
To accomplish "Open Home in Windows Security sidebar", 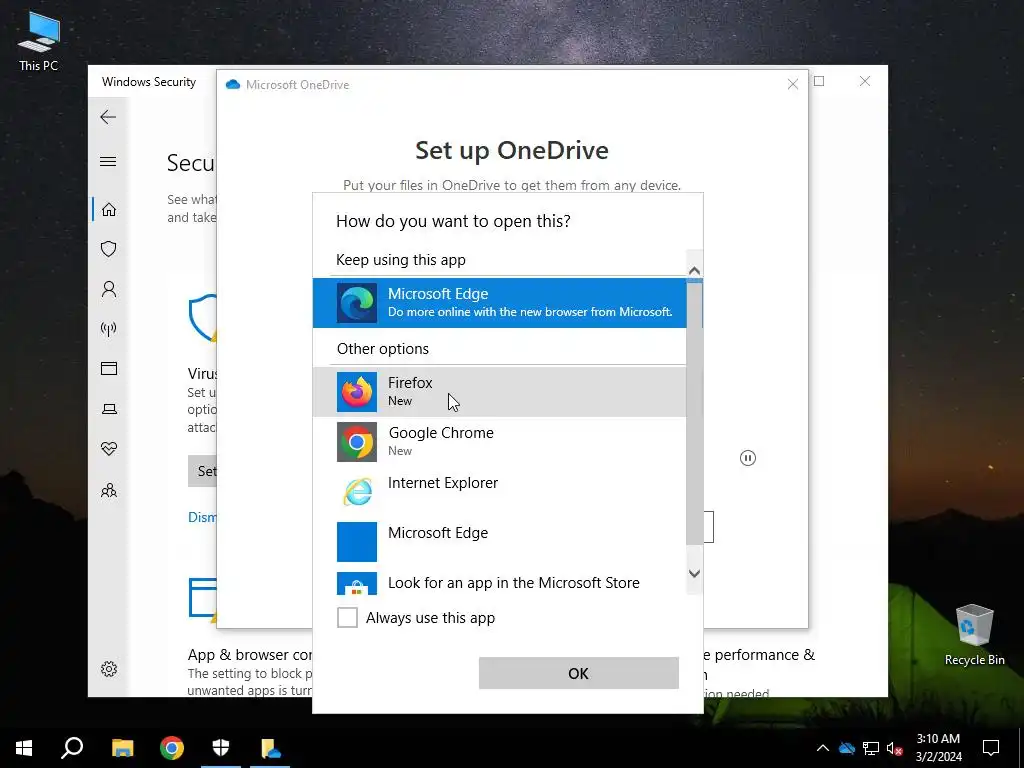I will click(x=109, y=210).
